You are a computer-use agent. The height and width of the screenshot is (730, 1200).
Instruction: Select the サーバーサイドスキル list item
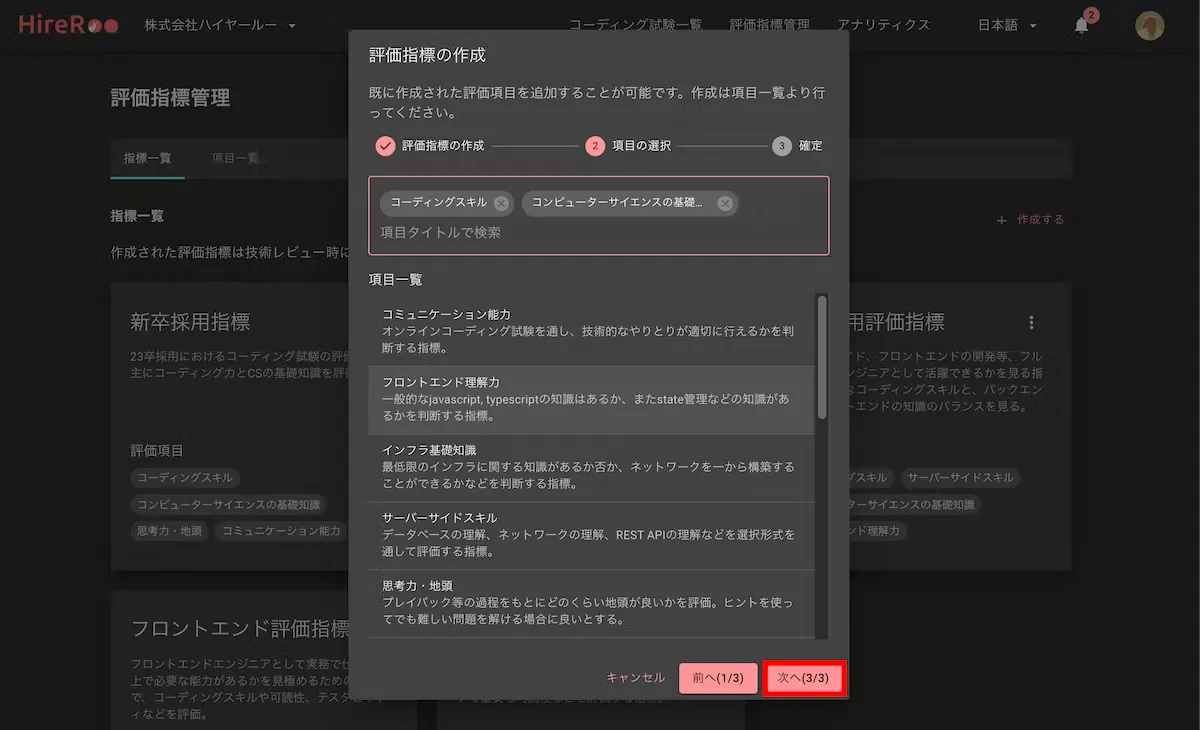[x=592, y=536]
